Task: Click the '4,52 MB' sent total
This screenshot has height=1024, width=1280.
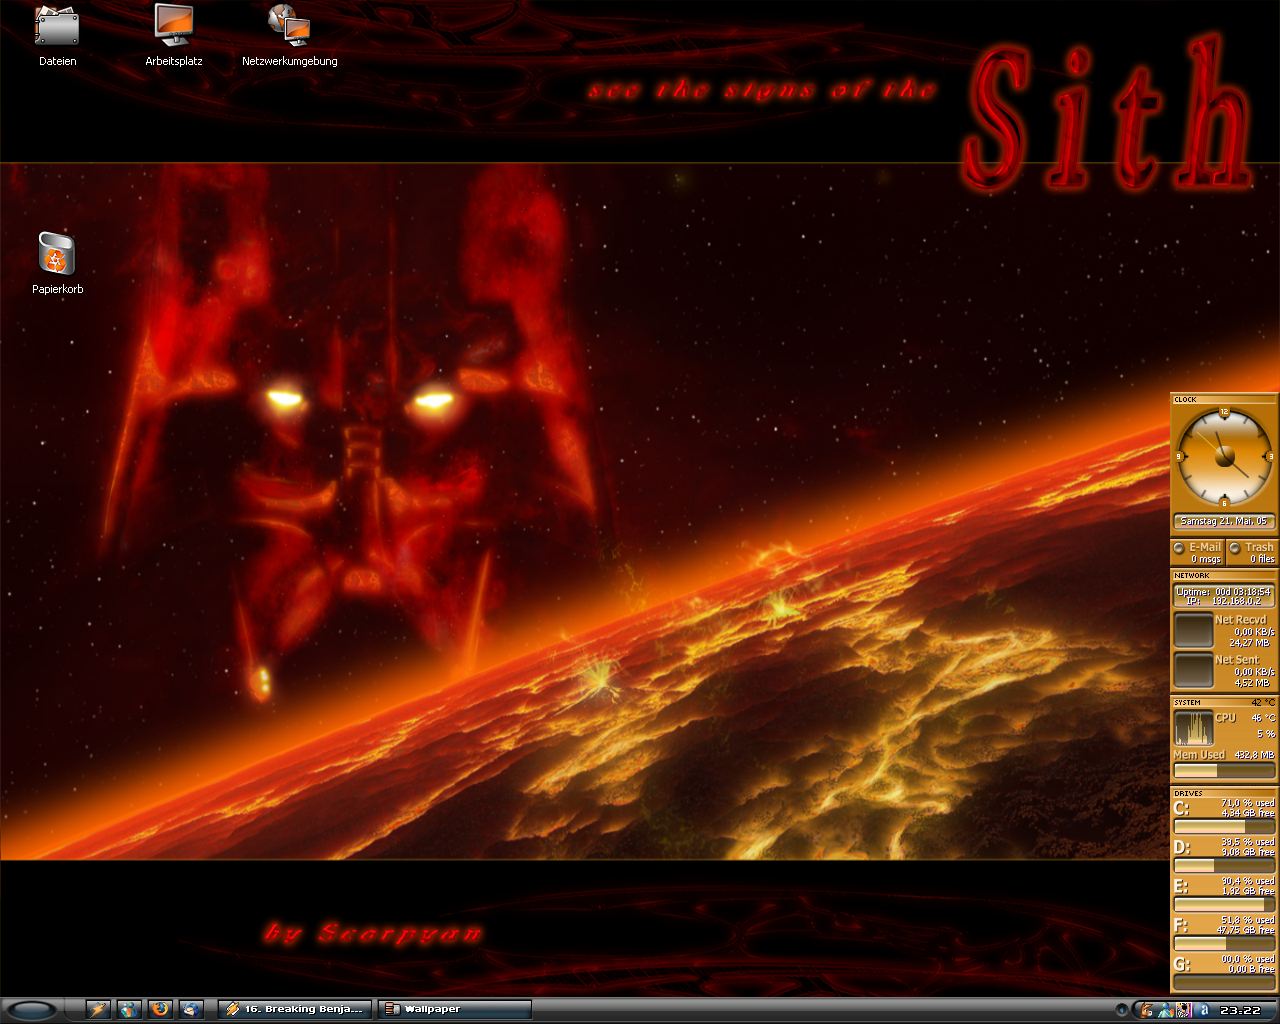Action: [x=1251, y=683]
